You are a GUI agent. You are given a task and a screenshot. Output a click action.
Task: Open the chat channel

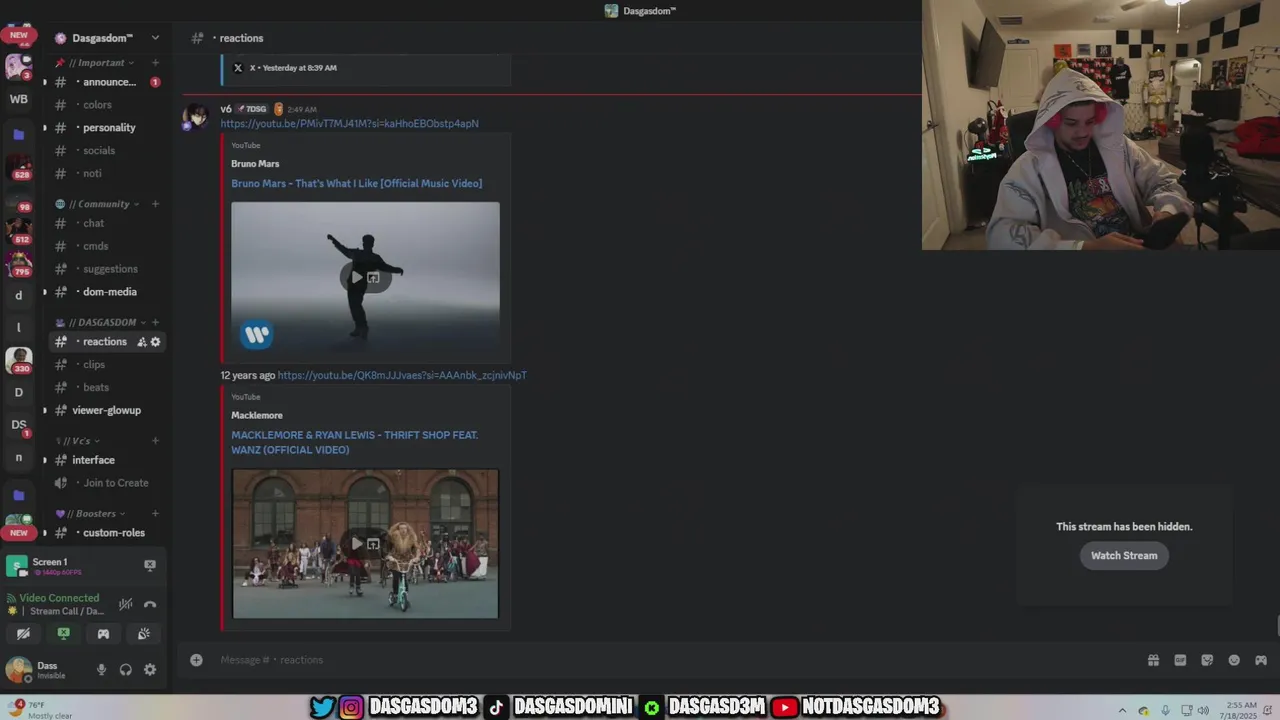point(105,224)
